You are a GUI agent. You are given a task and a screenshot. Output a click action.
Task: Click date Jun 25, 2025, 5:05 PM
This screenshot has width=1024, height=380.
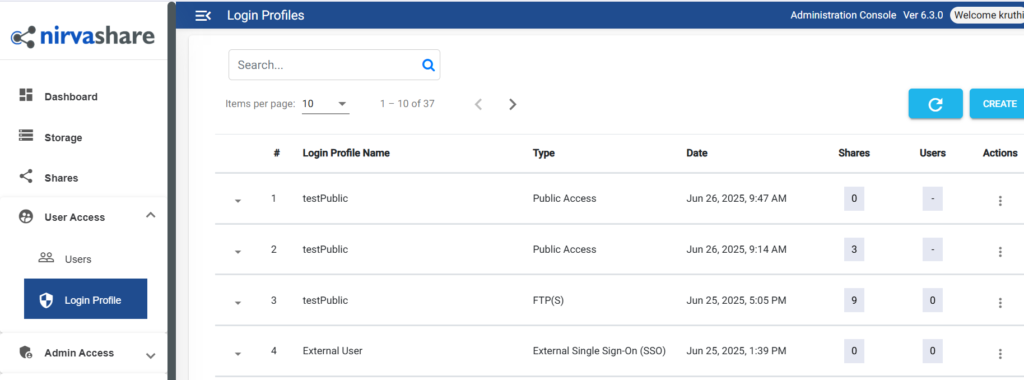tap(736, 300)
